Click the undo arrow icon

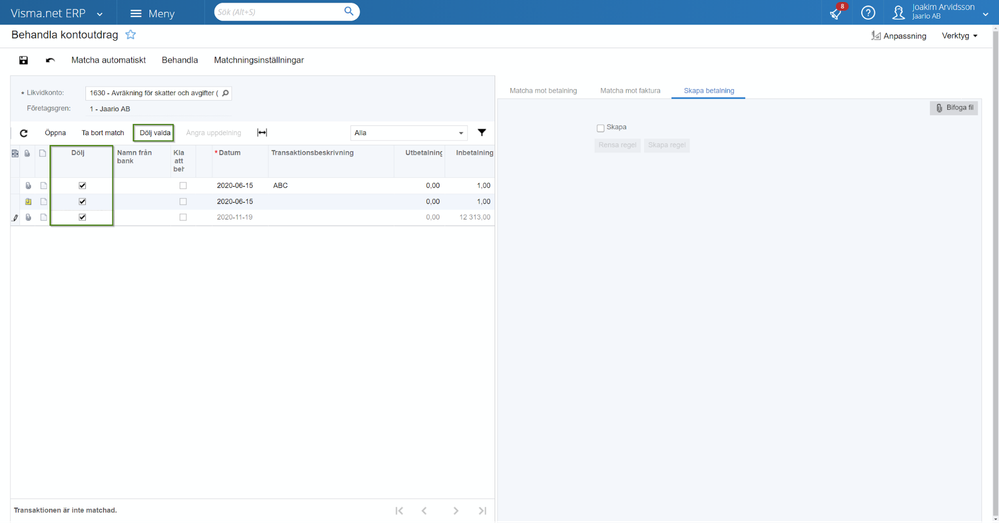50,60
